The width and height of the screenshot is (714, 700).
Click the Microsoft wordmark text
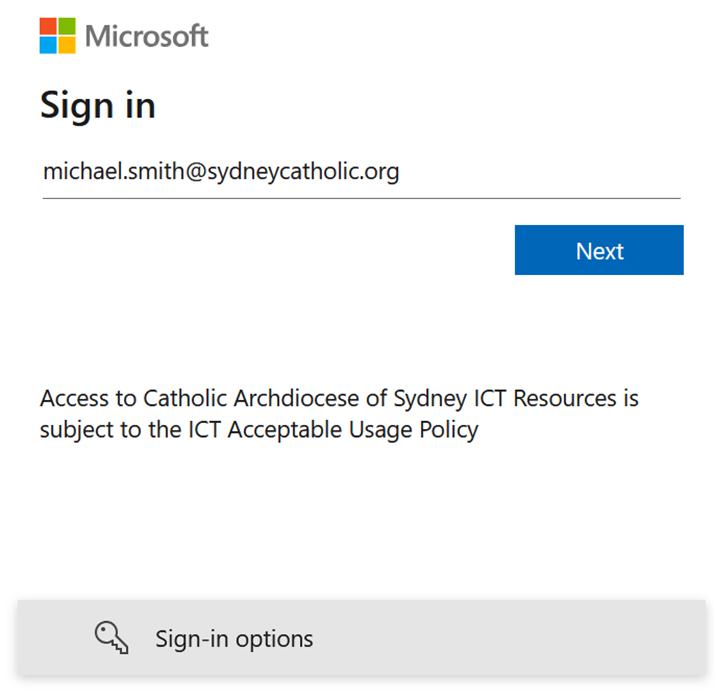147,37
